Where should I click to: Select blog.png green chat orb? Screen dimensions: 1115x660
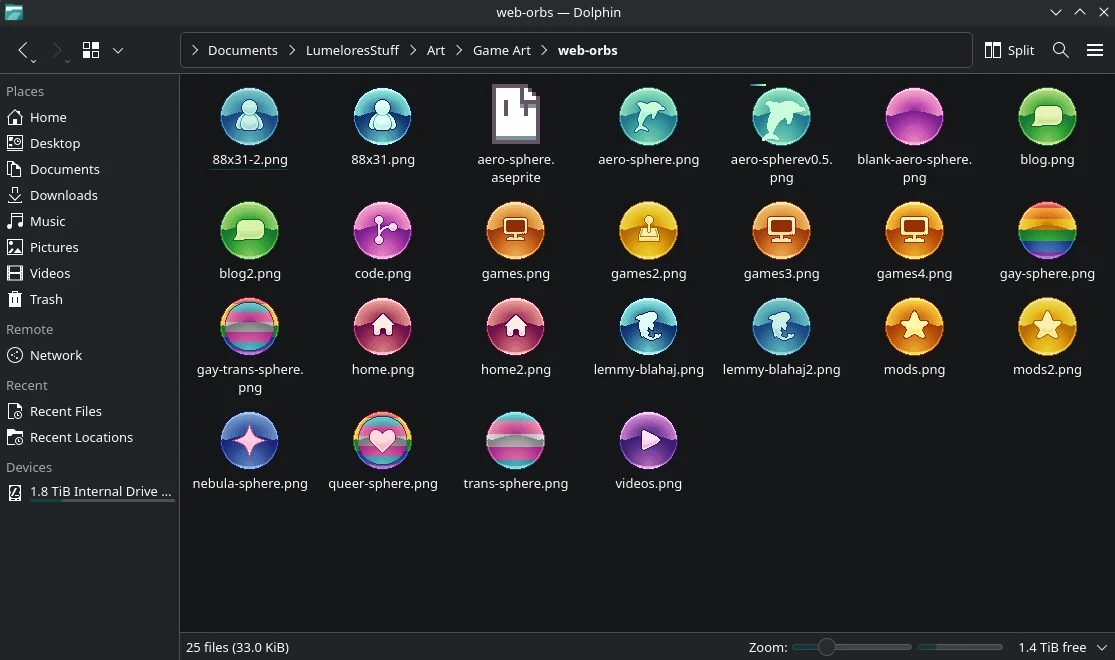pos(1047,117)
